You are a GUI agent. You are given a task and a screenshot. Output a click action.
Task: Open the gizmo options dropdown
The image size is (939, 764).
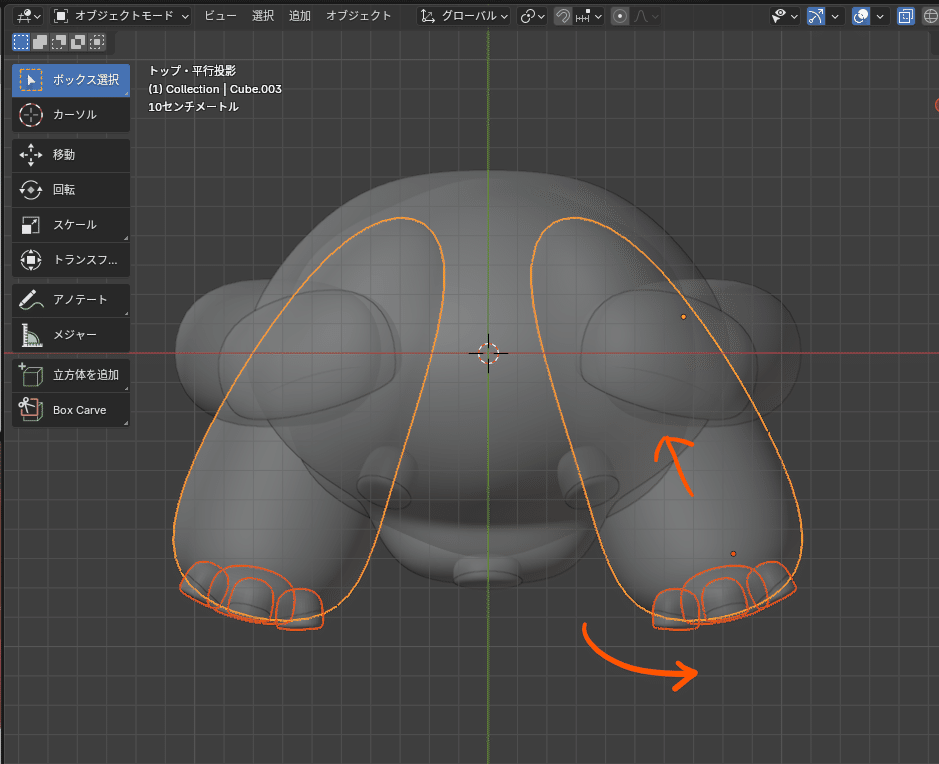click(835, 16)
